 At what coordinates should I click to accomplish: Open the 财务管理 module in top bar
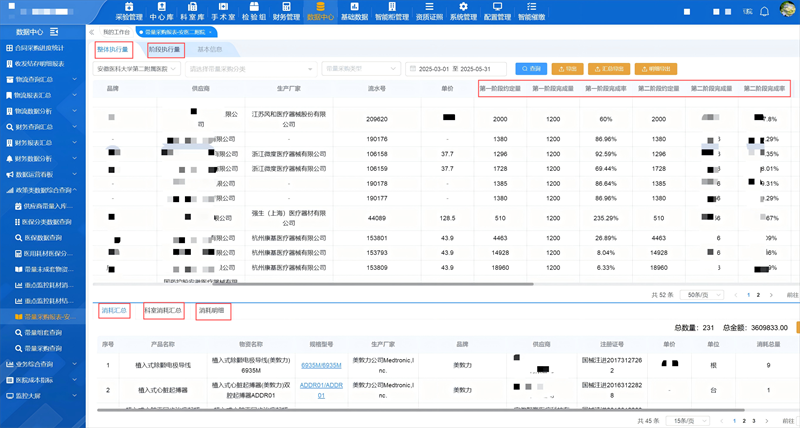(x=286, y=11)
